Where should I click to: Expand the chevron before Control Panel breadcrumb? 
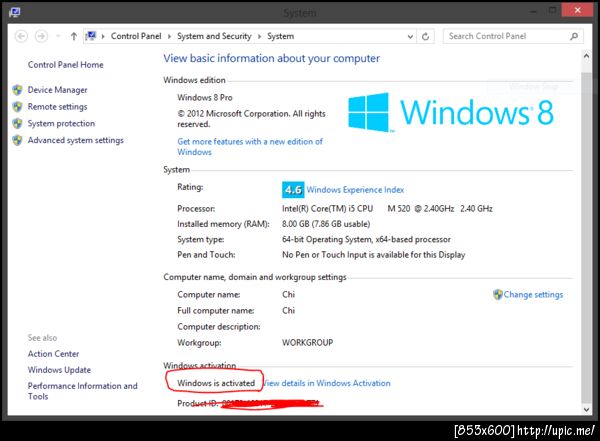(103, 37)
